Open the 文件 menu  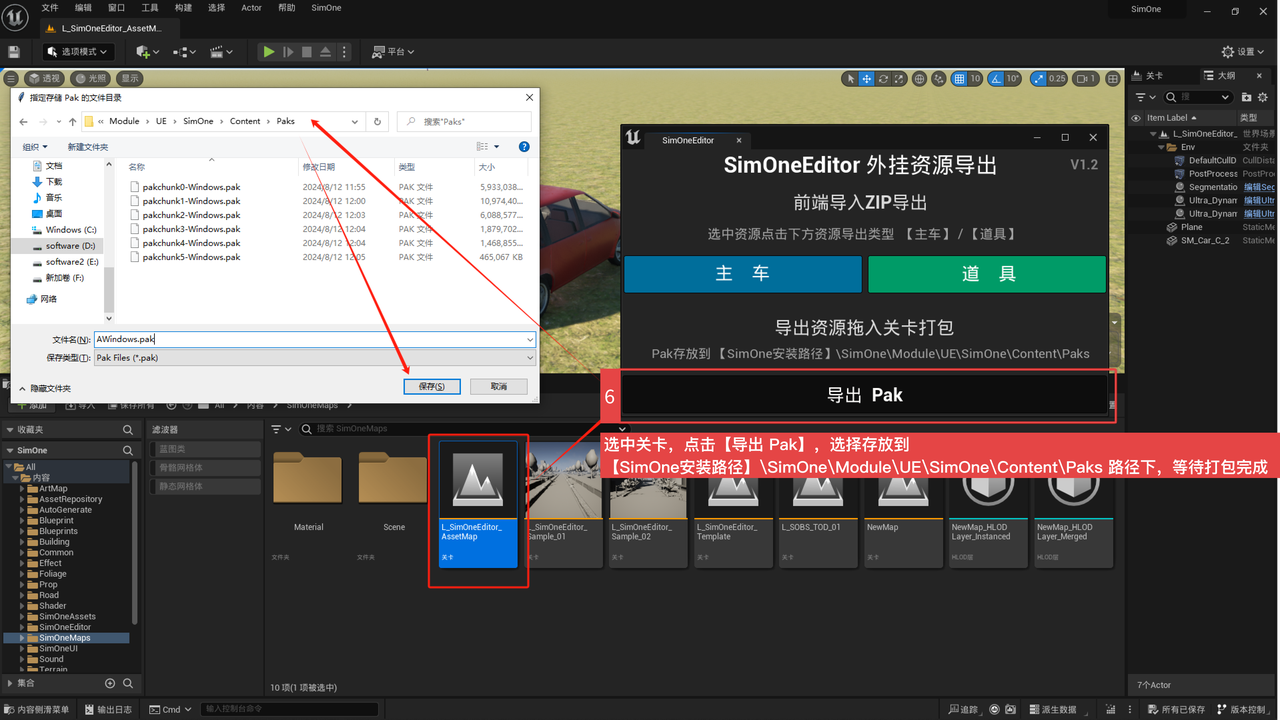click(x=50, y=8)
